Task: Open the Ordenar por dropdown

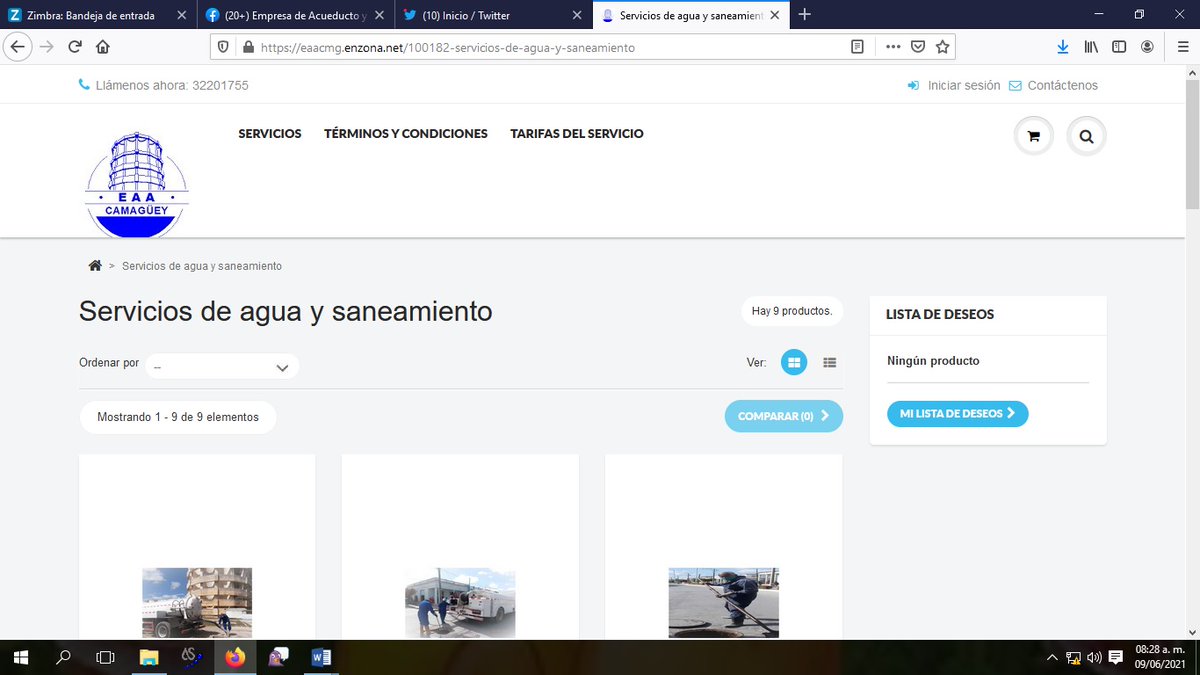Action: pos(222,366)
